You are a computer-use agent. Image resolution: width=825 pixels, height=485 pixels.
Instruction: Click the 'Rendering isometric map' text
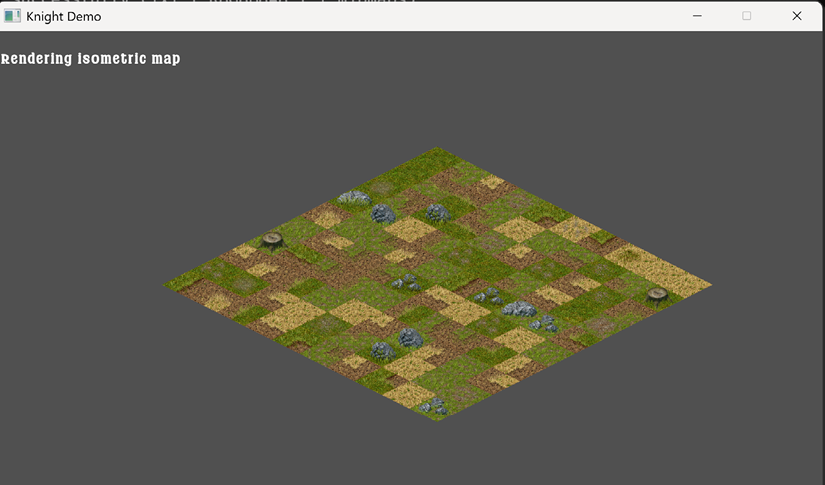pyautogui.click(x=90, y=58)
